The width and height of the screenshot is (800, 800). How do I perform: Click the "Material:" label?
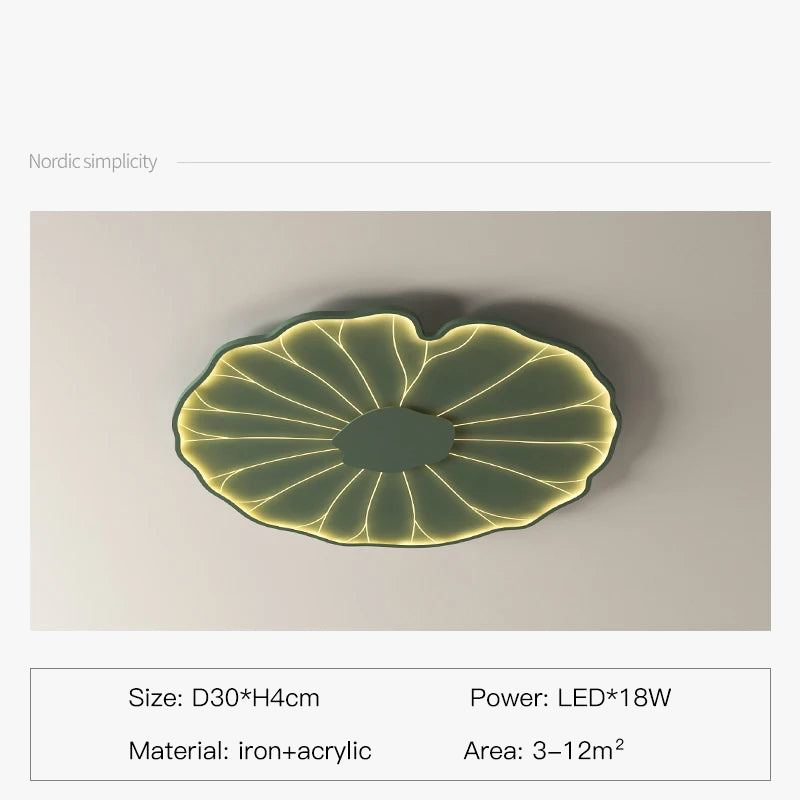[180, 751]
